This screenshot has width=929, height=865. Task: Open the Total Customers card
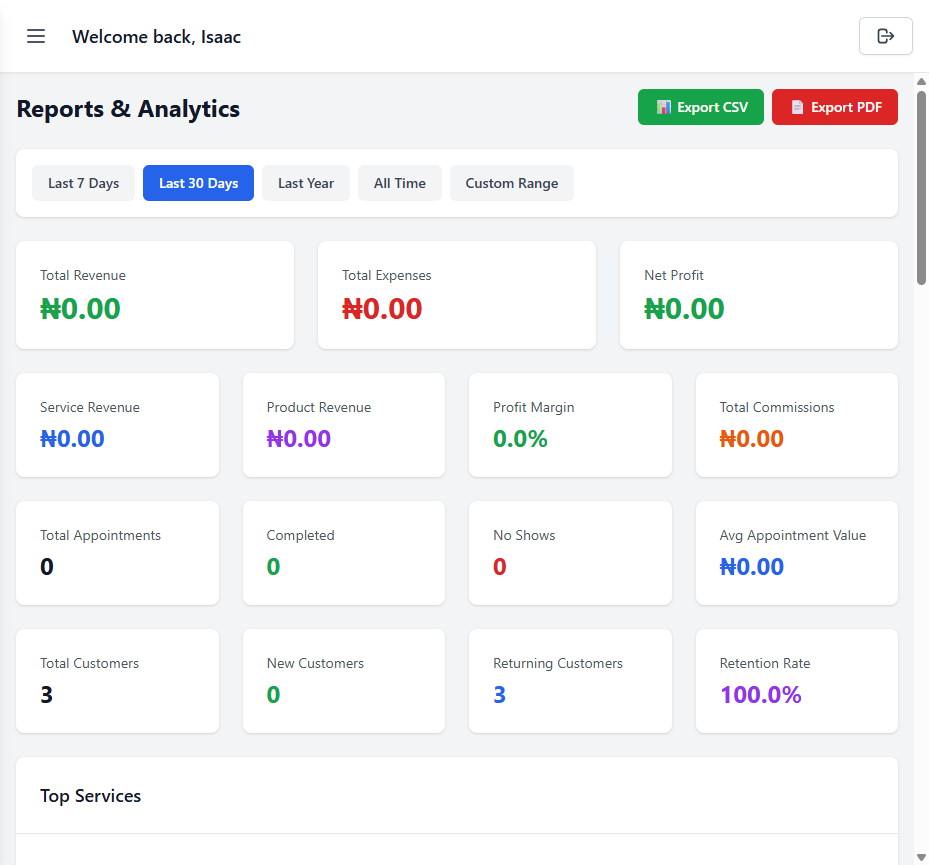(117, 681)
